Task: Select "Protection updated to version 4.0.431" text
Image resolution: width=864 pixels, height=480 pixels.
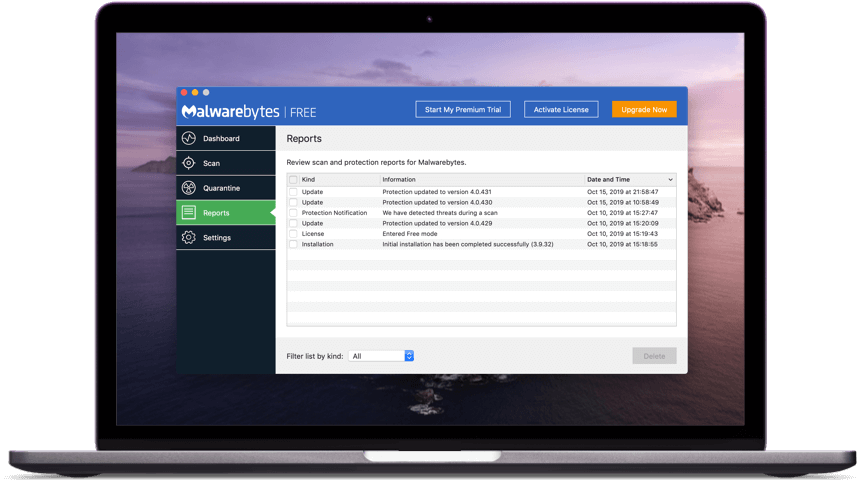Action: tap(437, 192)
